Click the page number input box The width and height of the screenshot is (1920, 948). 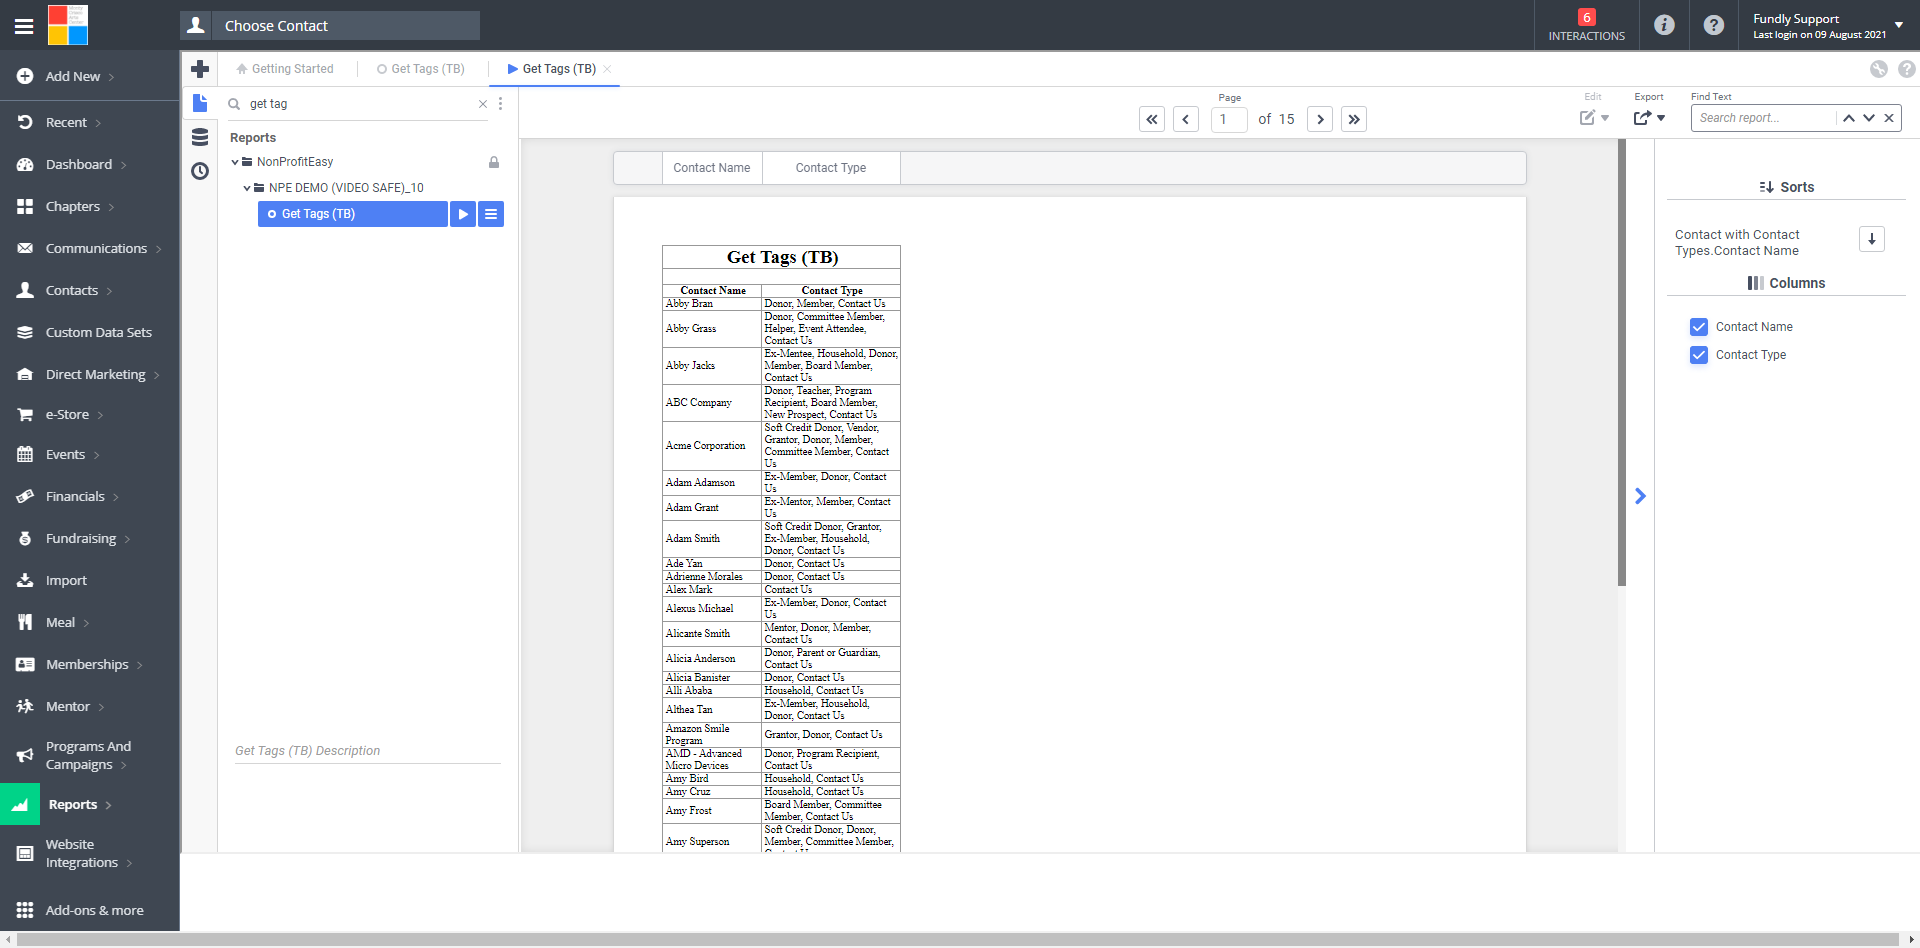click(x=1229, y=119)
